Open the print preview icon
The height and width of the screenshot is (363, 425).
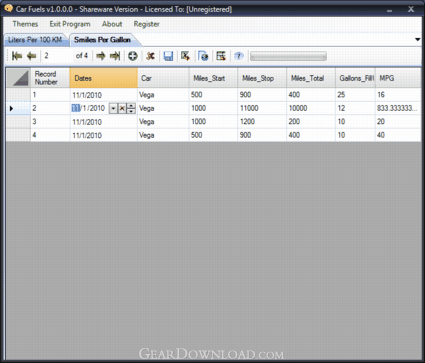tap(203, 56)
